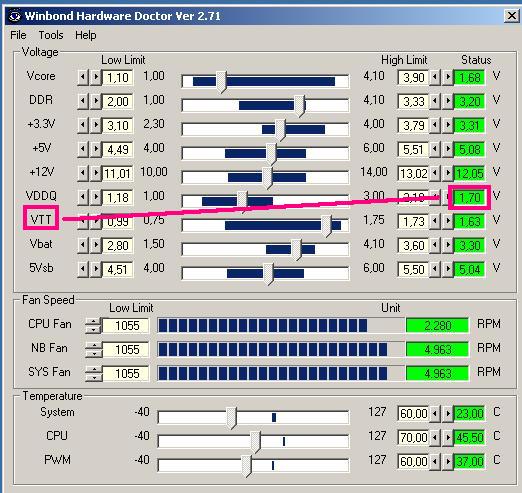Decrease +3.3V low limit with left arrow

tap(83, 126)
